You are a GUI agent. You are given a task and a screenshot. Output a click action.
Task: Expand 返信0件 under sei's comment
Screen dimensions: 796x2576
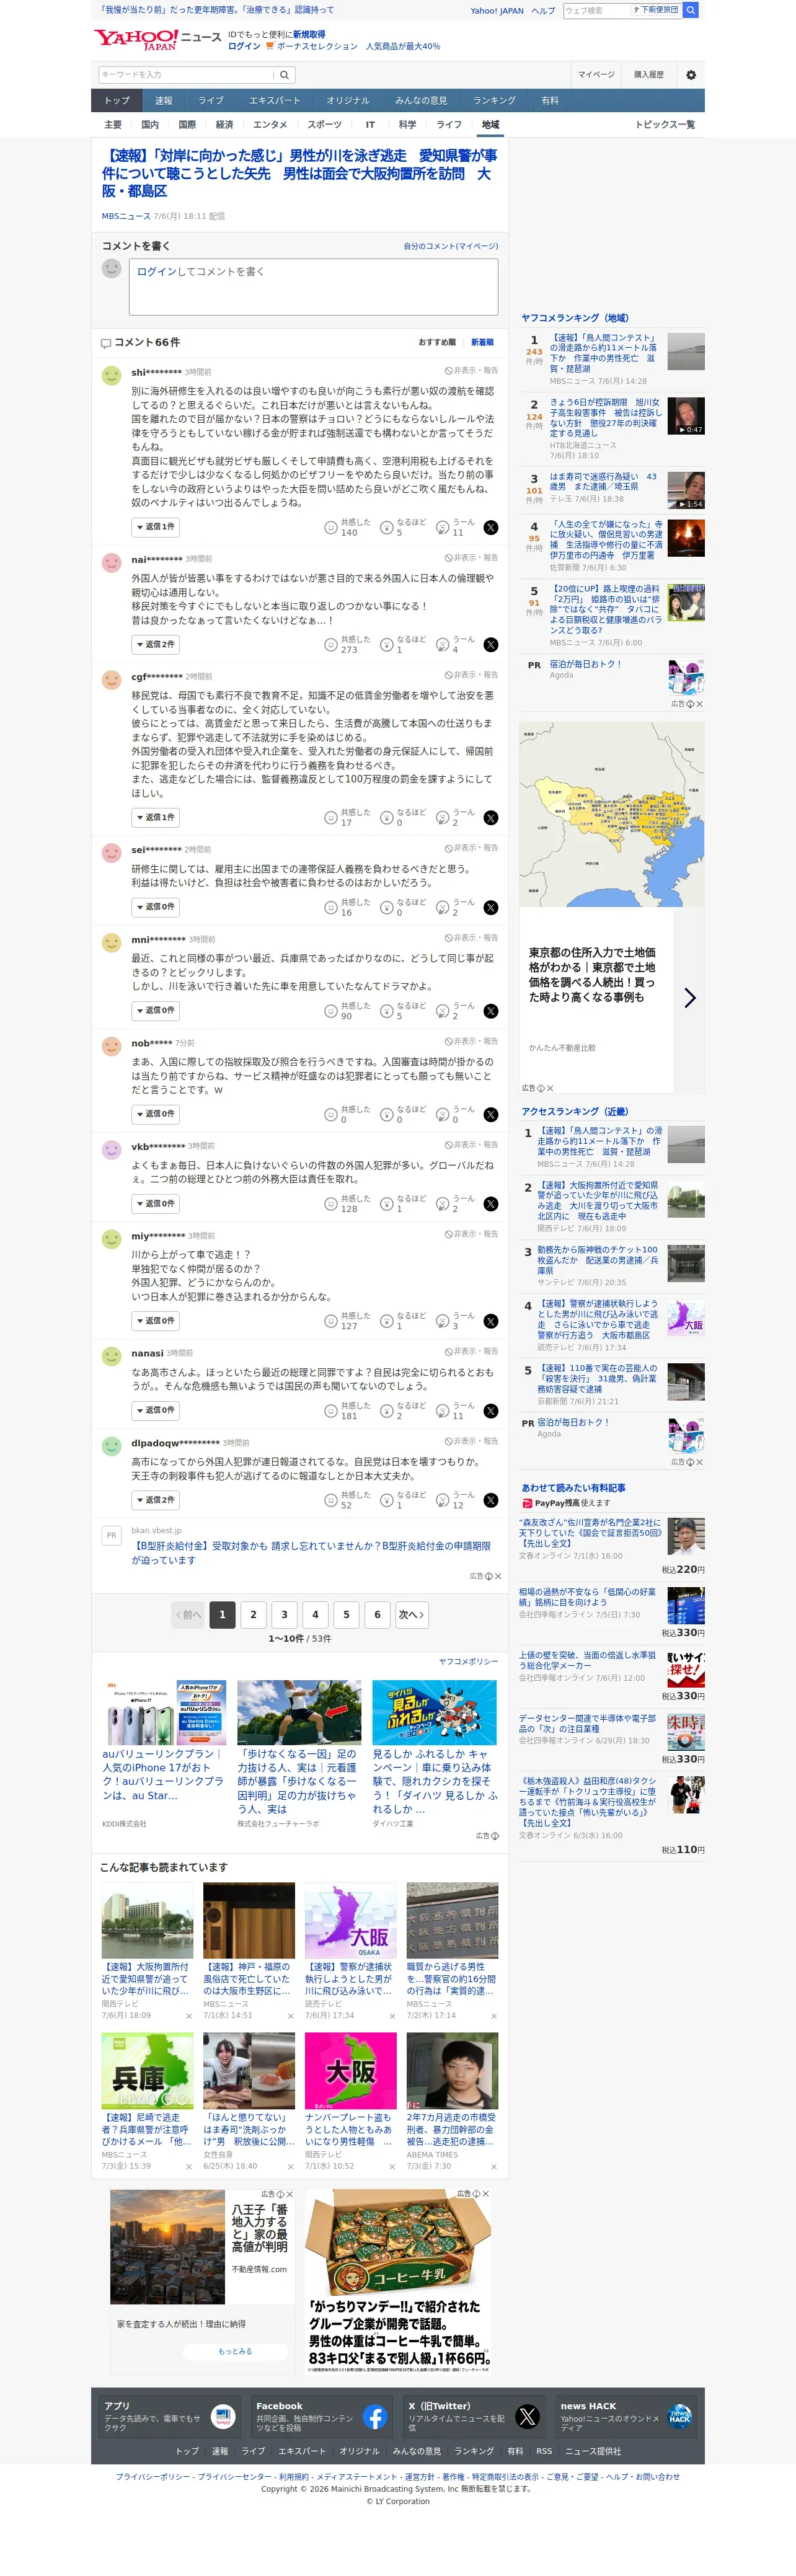(x=155, y=907)
